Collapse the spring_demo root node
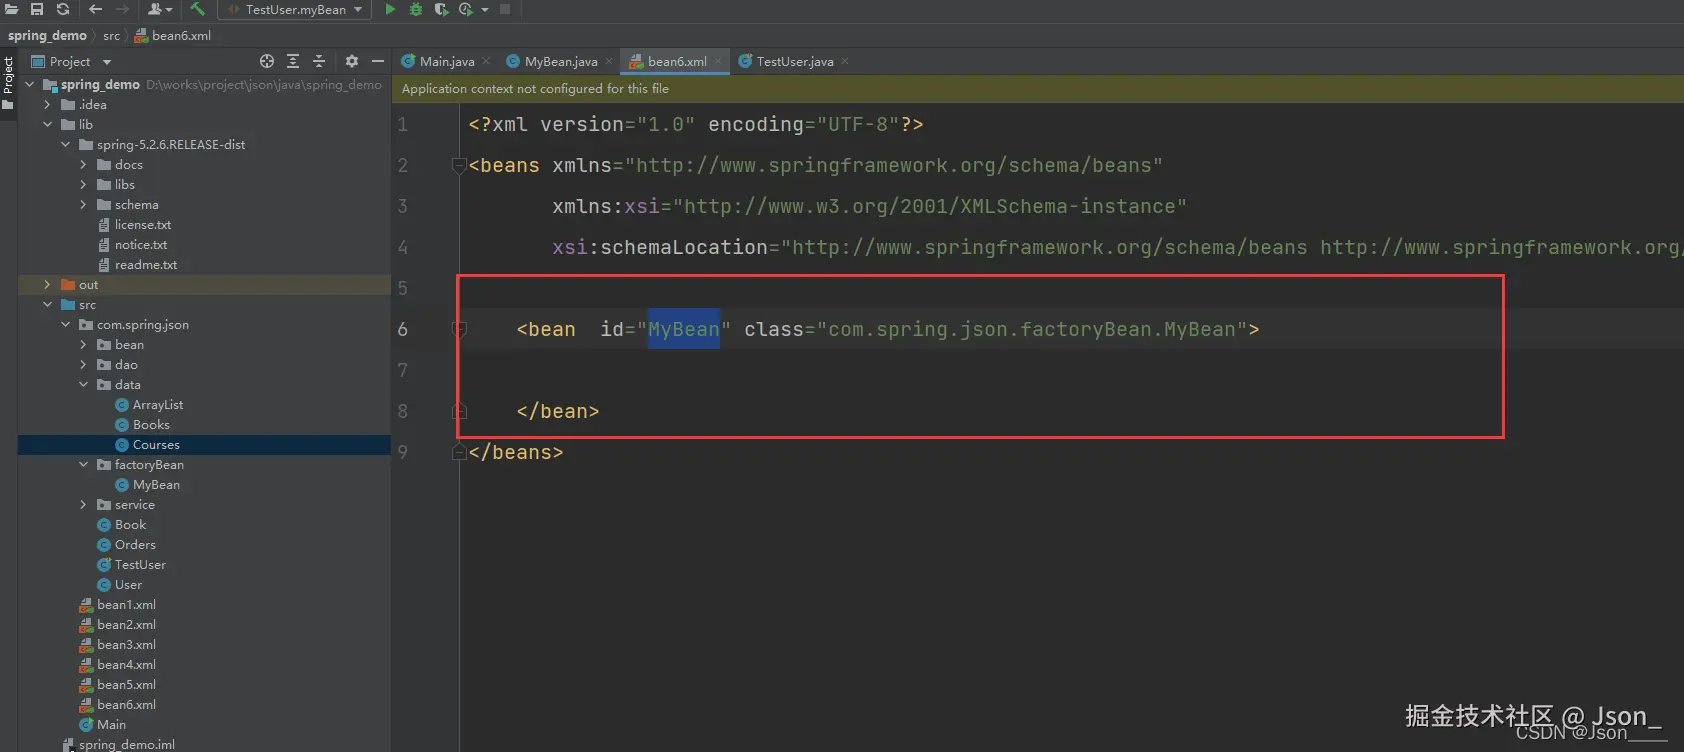Viewport: 1684px width, 752px height. [x=30, y=85]
